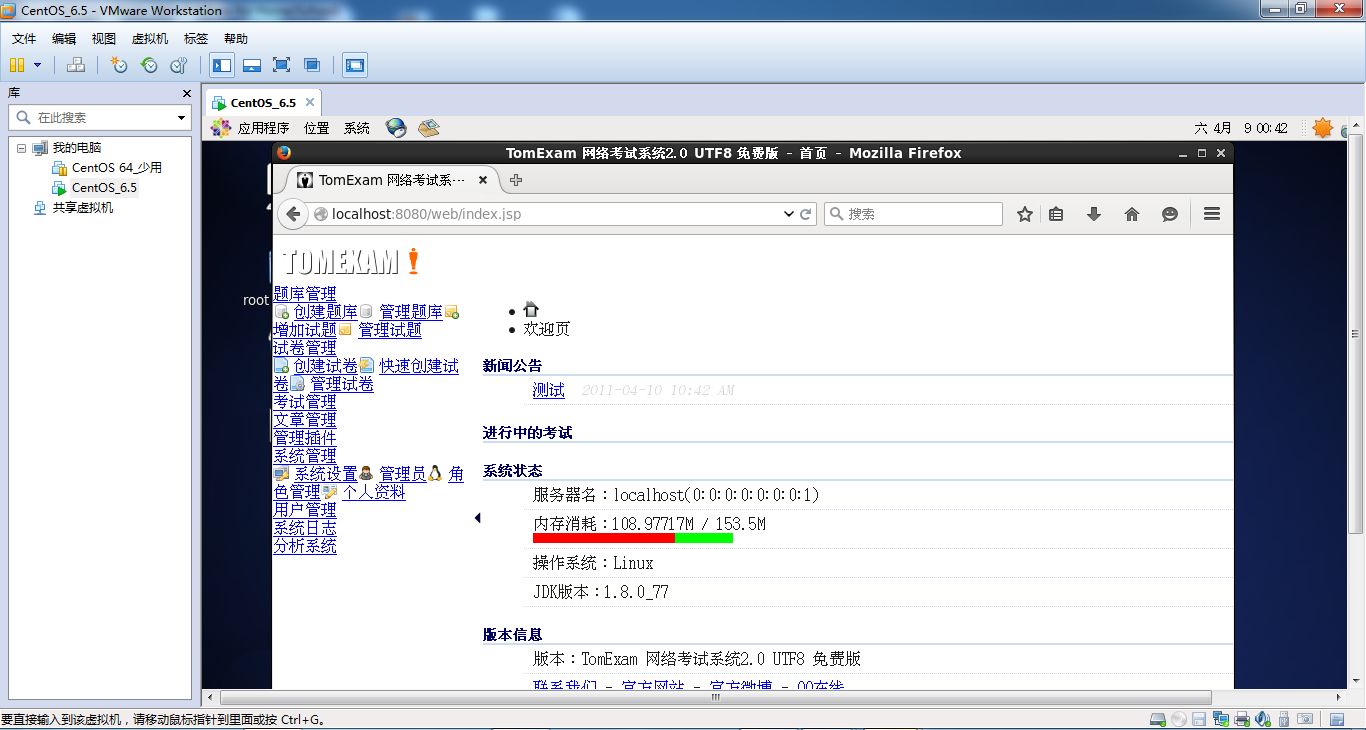Screen dimensions: 1366x730
Task: Open the 测试 news announcement link
Action: pos(549,390)
